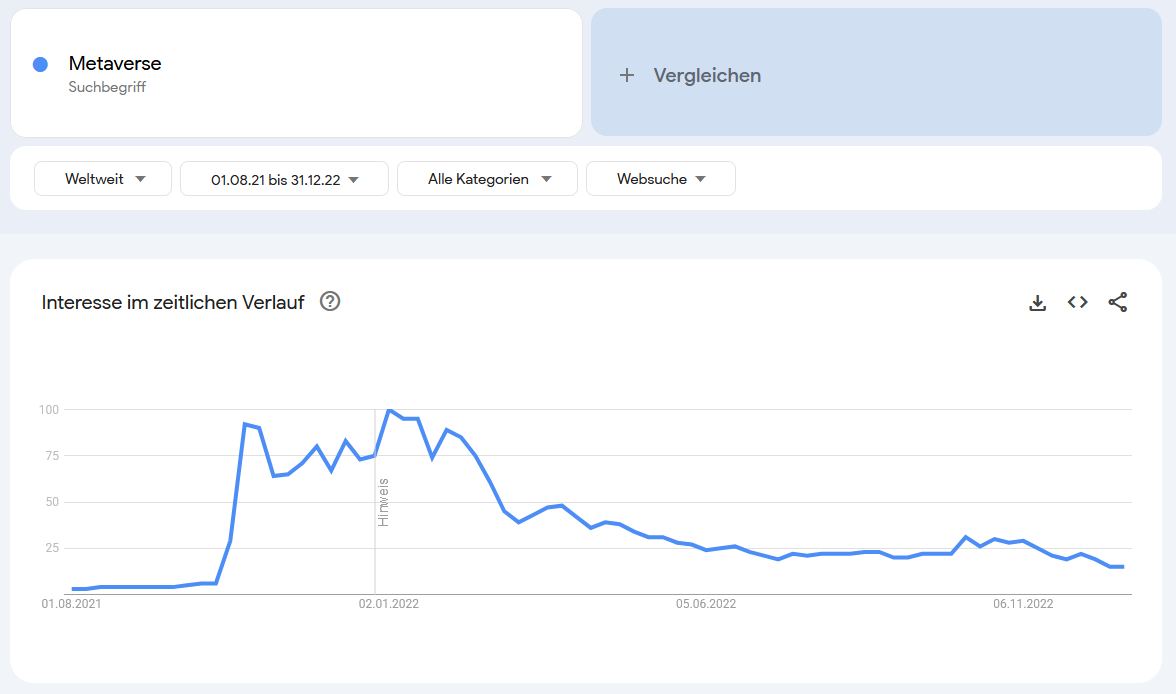Select the share icon in the chart toolbar
1176x694 pixels.
pos(1118,301)
